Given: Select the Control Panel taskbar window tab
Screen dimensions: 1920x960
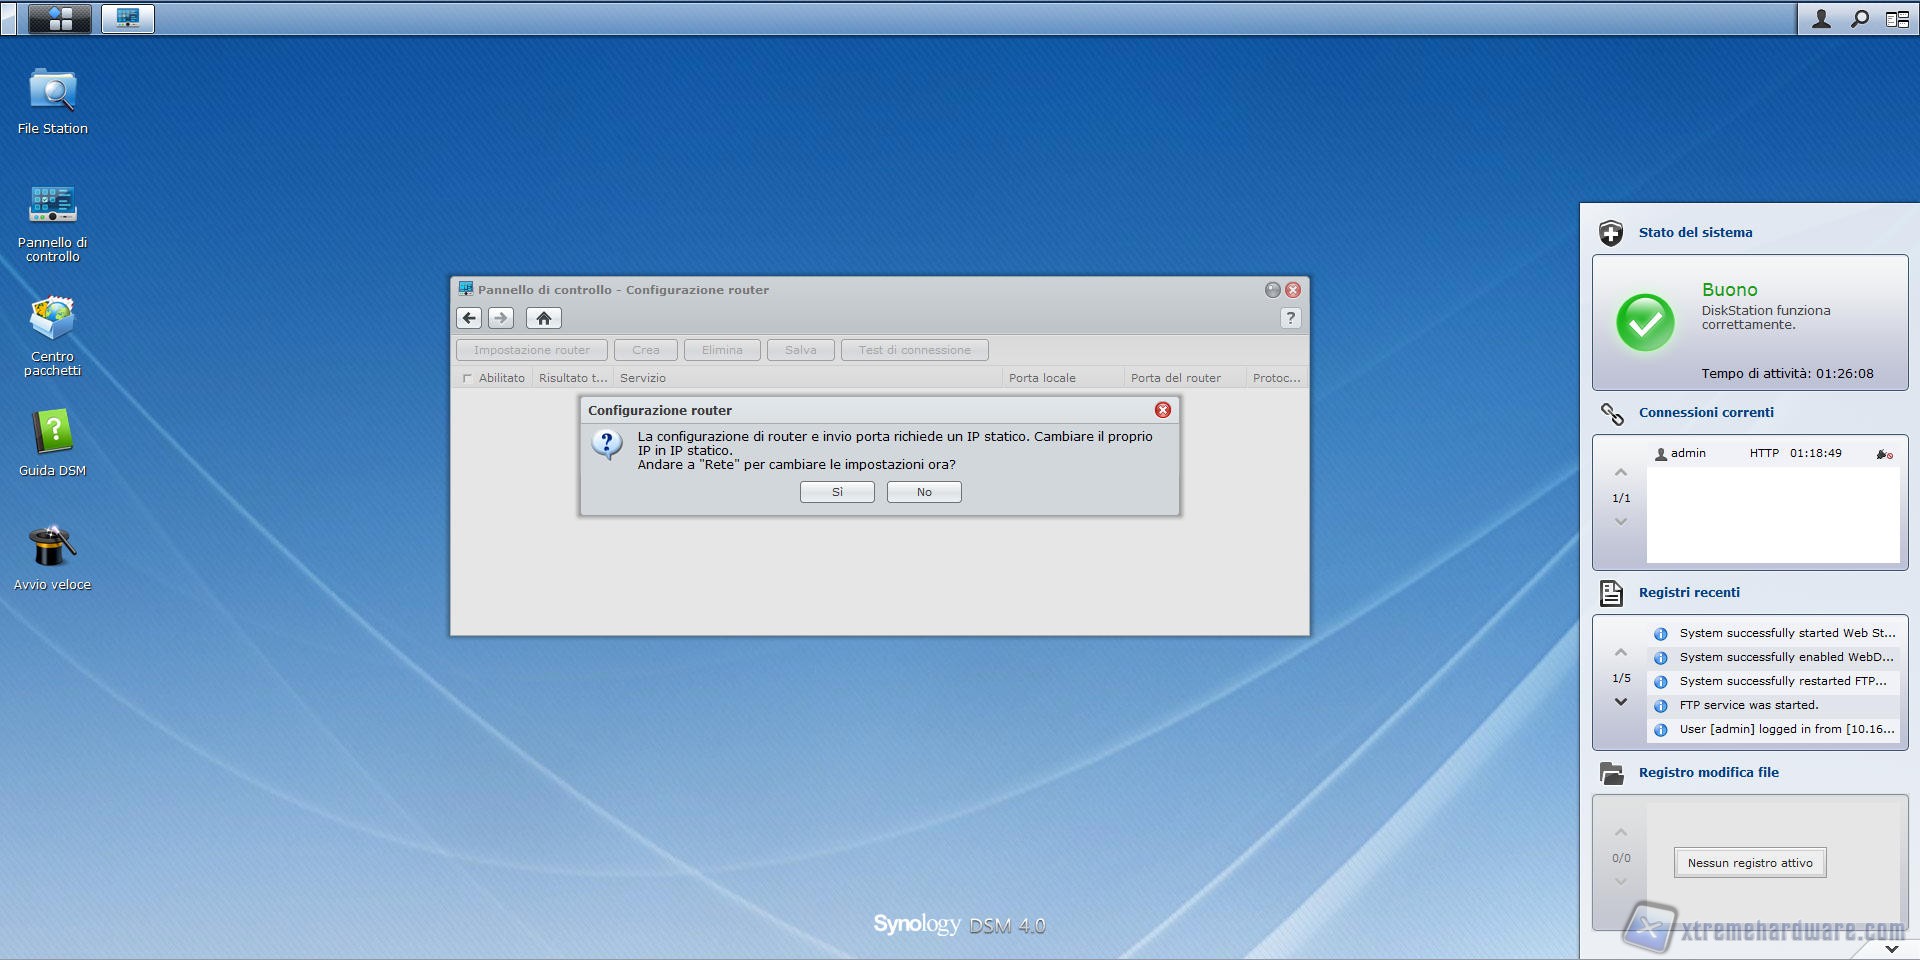Looking at the screenshot, I should click(x=128, y=18).
